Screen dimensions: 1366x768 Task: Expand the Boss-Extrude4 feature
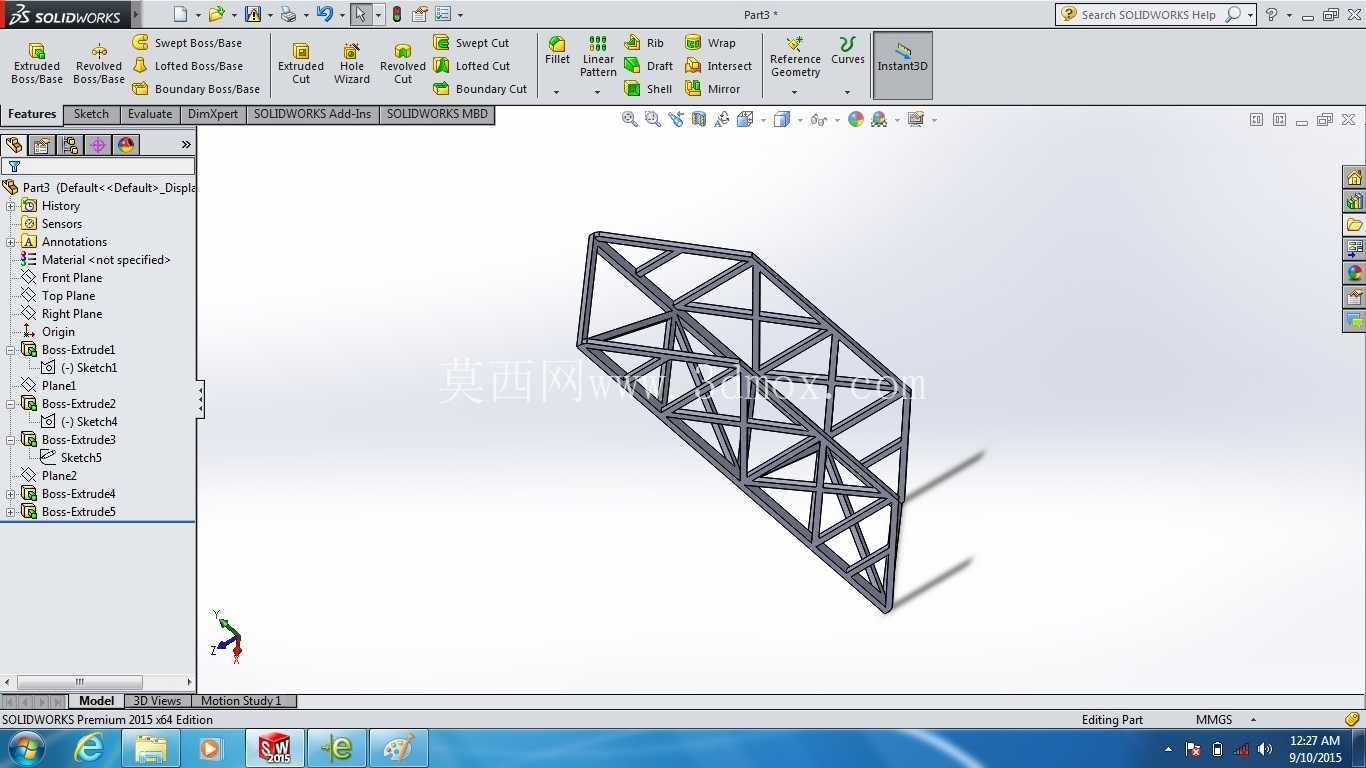coord(11,494)
